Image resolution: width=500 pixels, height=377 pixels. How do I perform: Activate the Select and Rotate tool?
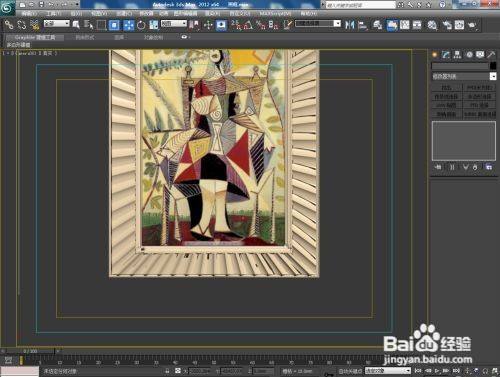coord(141,25)
